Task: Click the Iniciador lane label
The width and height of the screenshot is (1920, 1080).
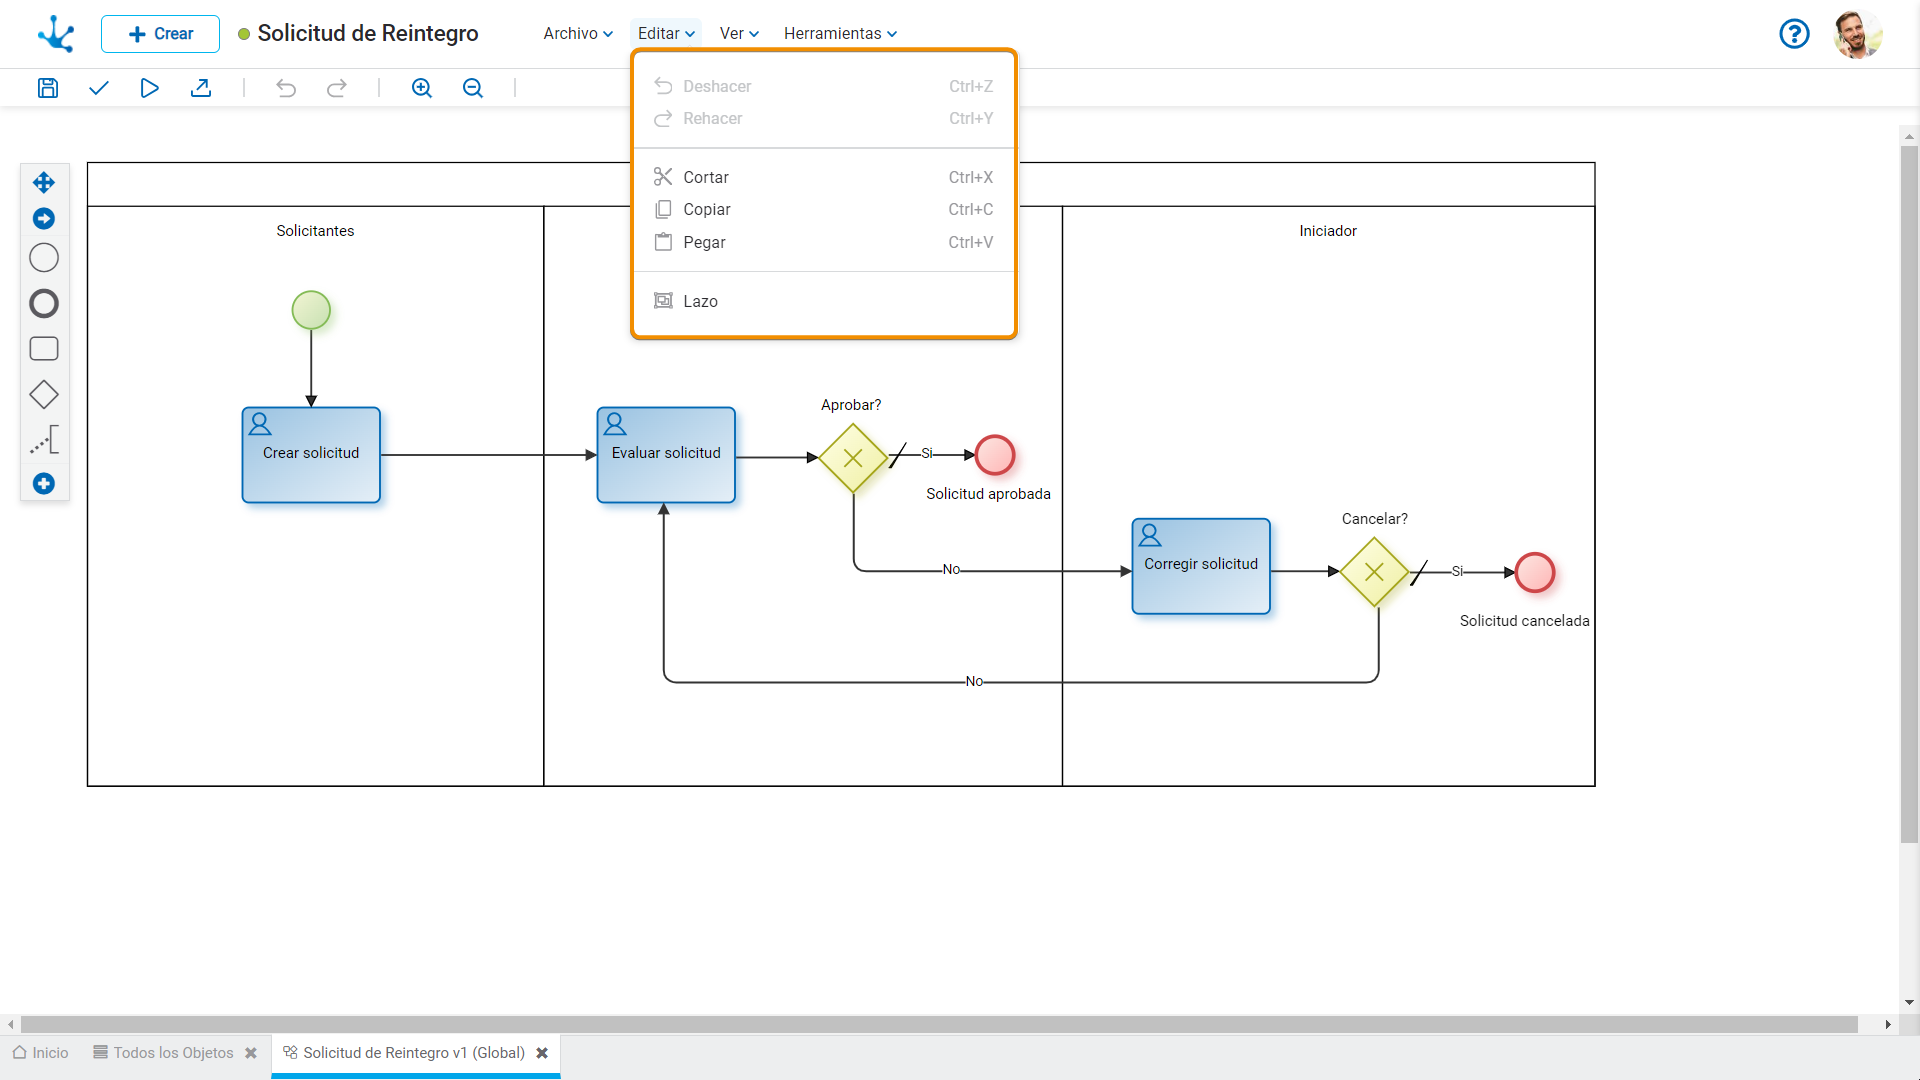Action: pos(1328,231)
